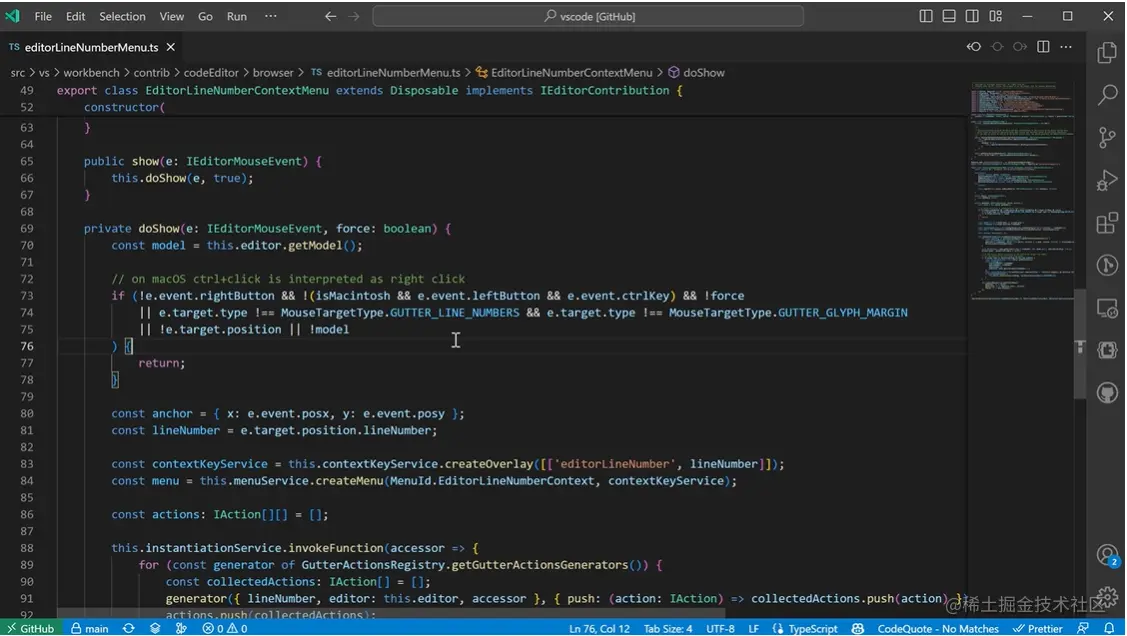Open the View menu
The width and height of the screenshot is (1127, 636).
click(171, 16)
